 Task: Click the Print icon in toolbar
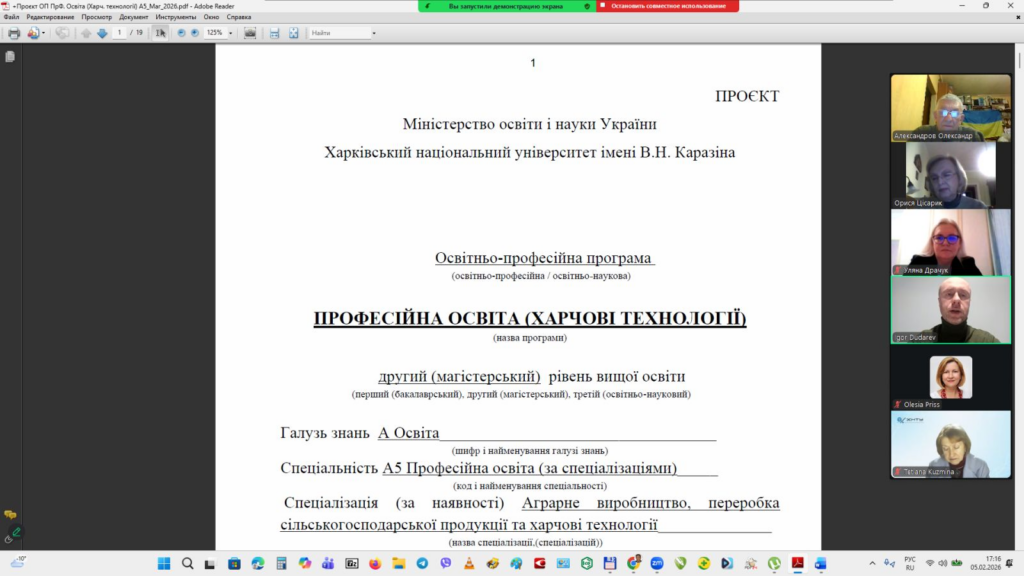(x=14, y=33)
